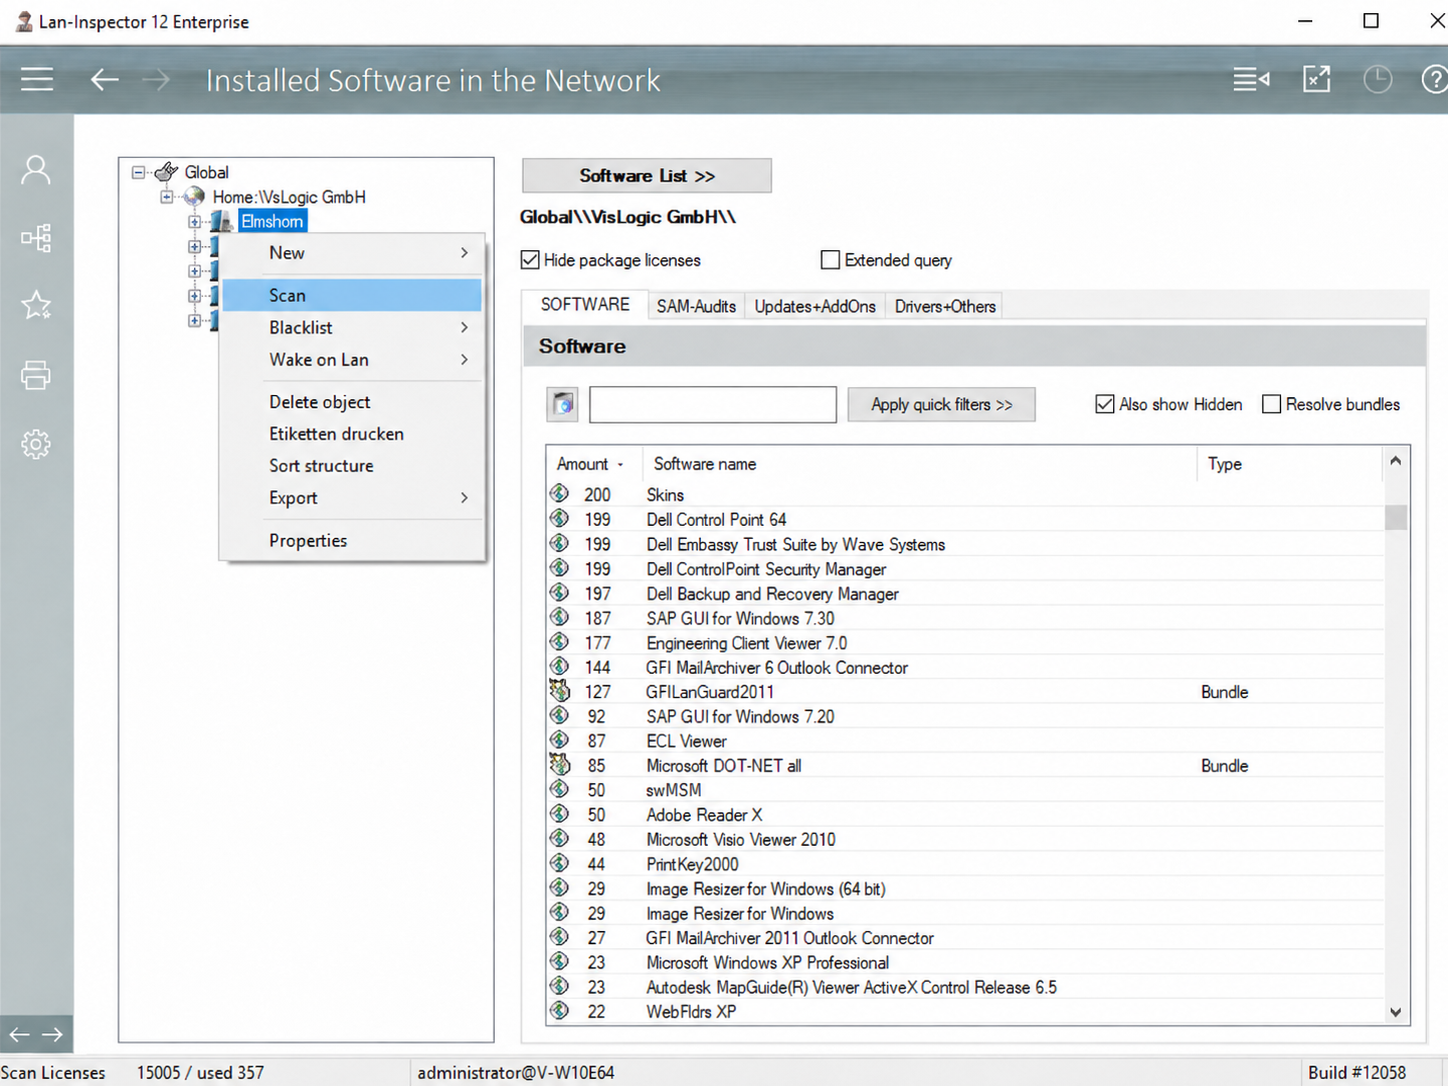Click the Software List >> button

point(647,176)
